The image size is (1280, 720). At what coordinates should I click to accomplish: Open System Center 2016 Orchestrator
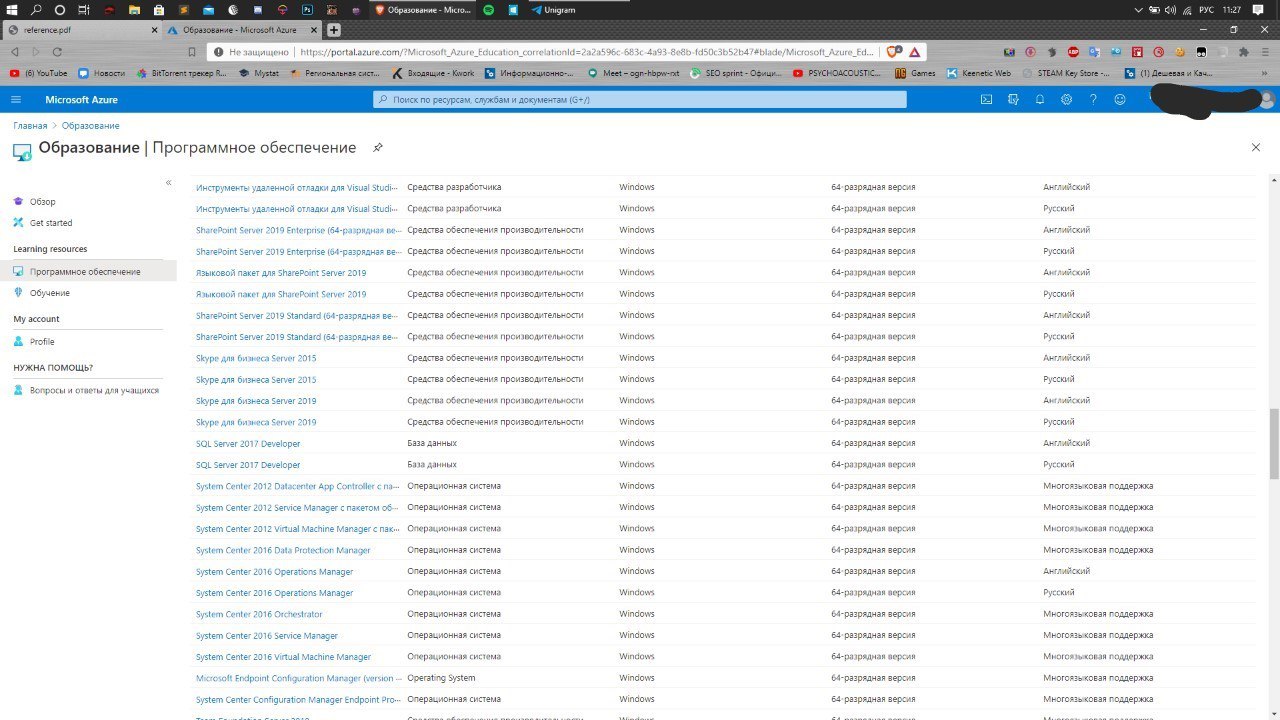pyautogui.click(x=259, y=614)
